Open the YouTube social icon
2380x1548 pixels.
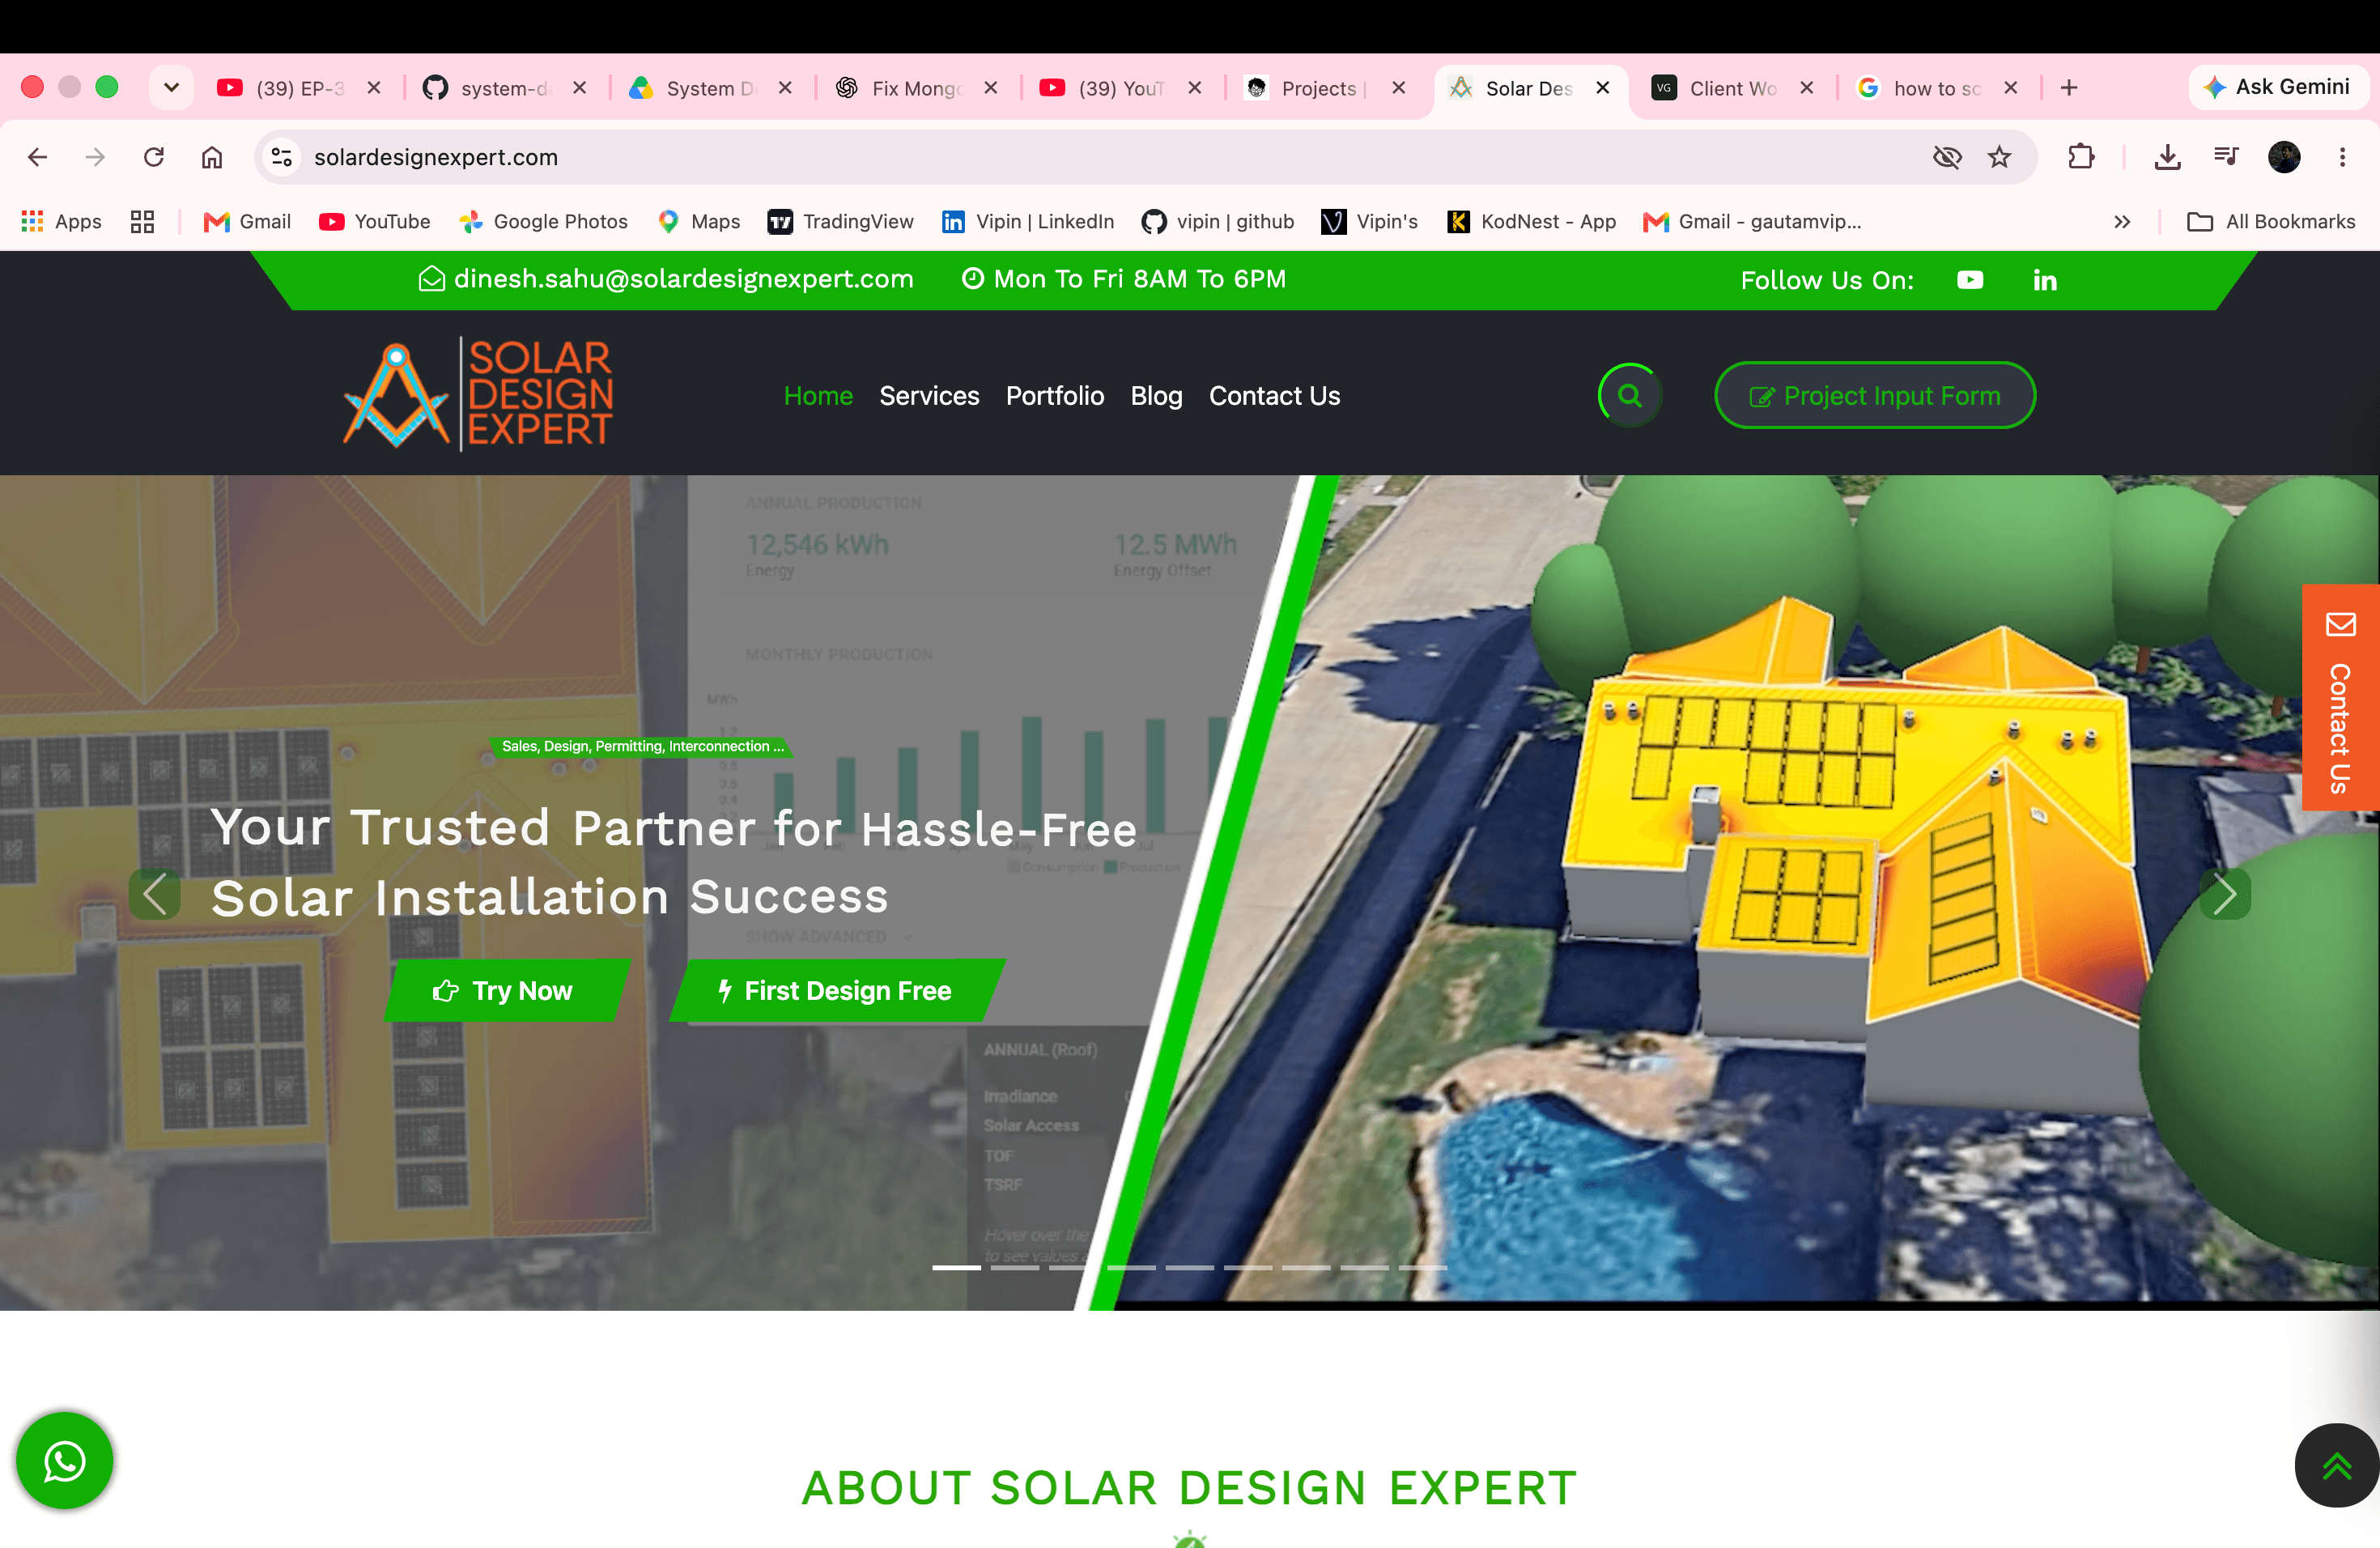1970,280
